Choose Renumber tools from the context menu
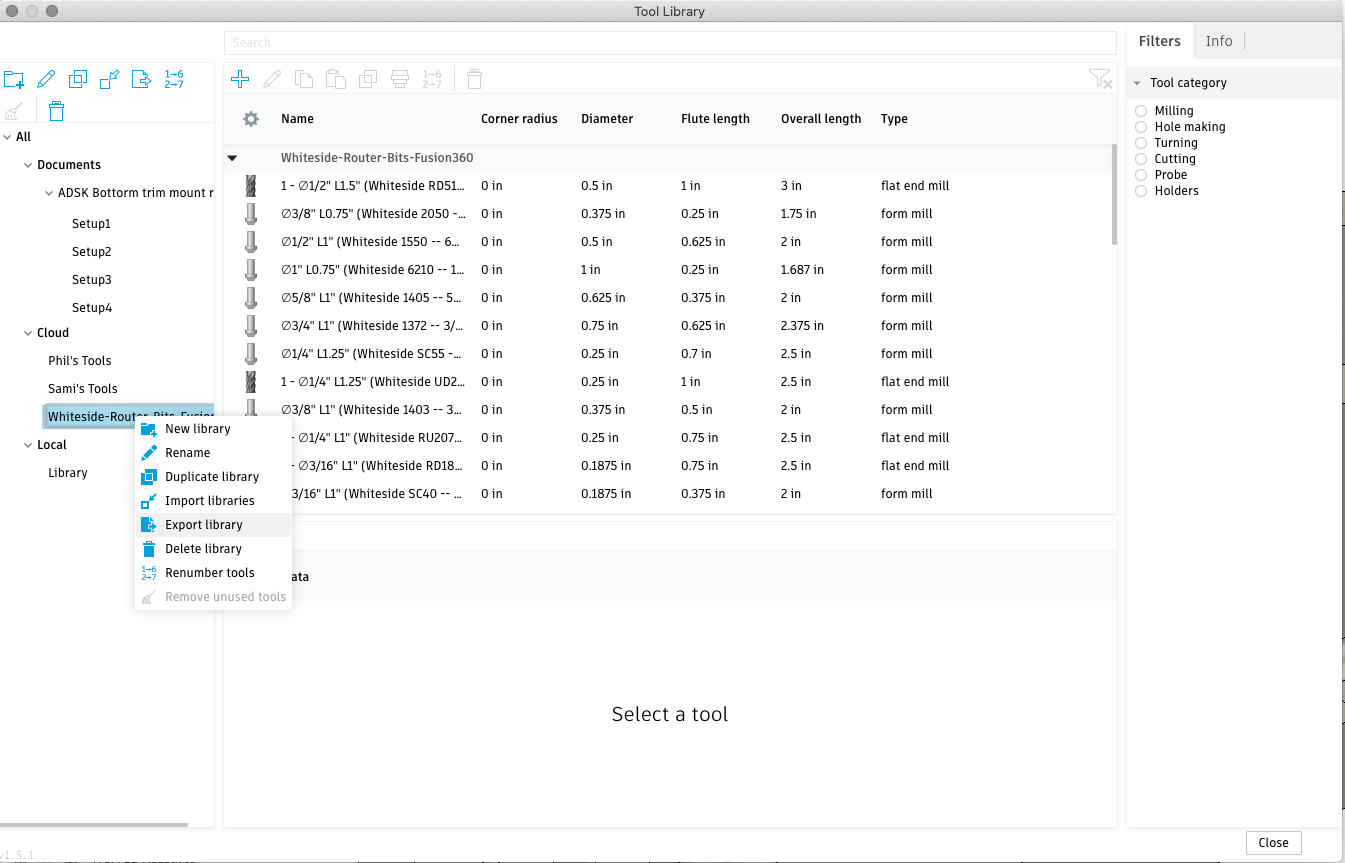 coord(213,573)
